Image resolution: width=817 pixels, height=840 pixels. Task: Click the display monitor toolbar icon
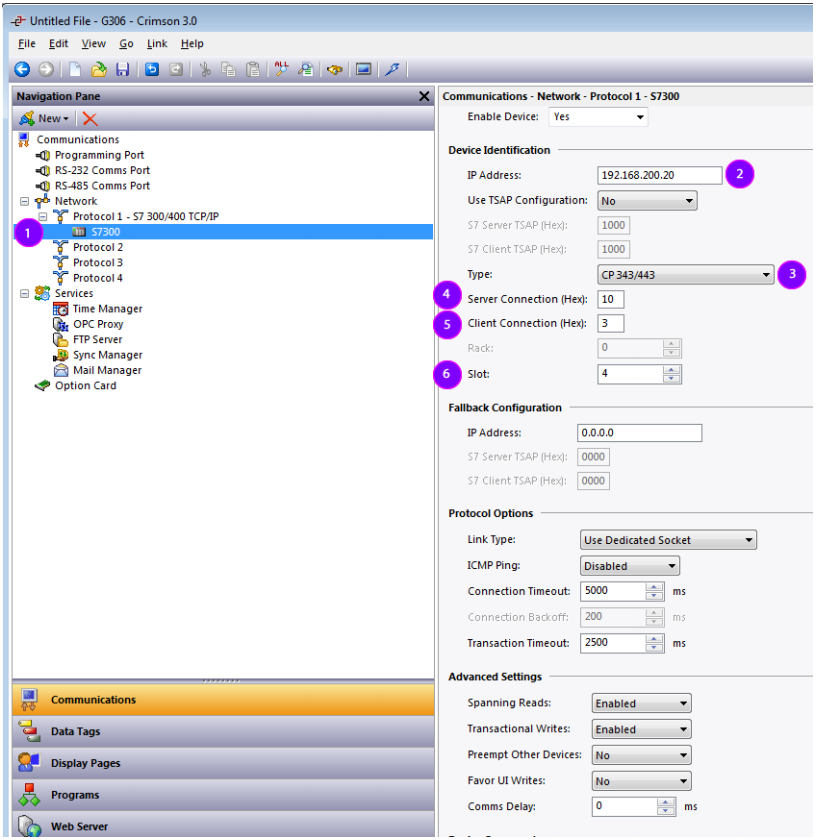point(364,69)
